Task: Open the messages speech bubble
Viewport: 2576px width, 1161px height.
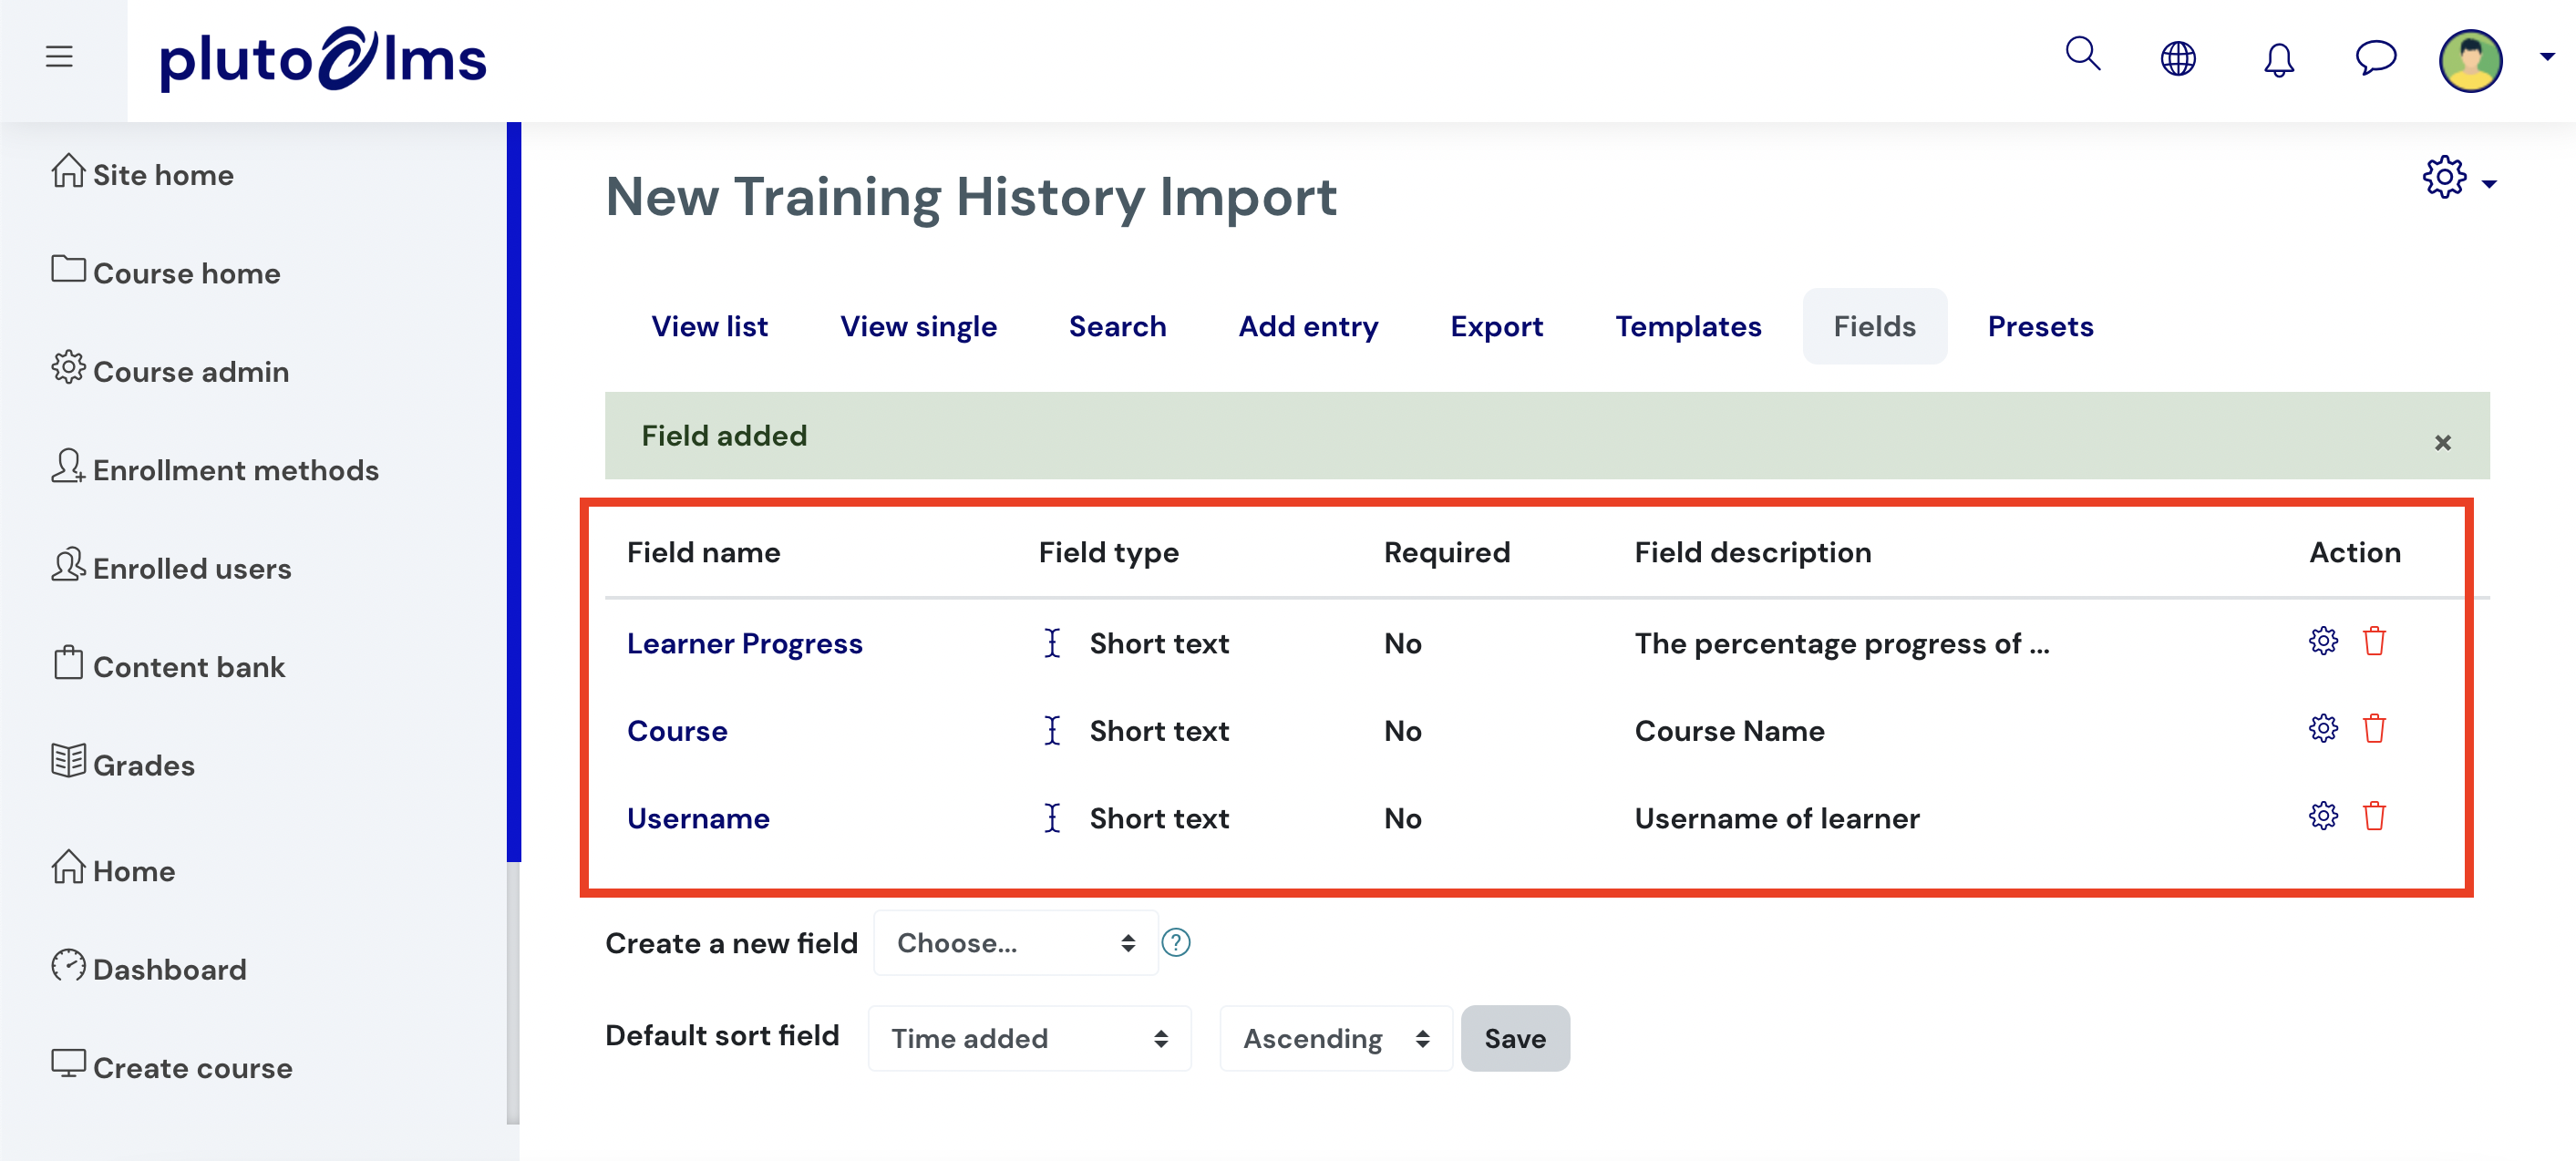Action: pyautogui.click(x=2376, y=57)
